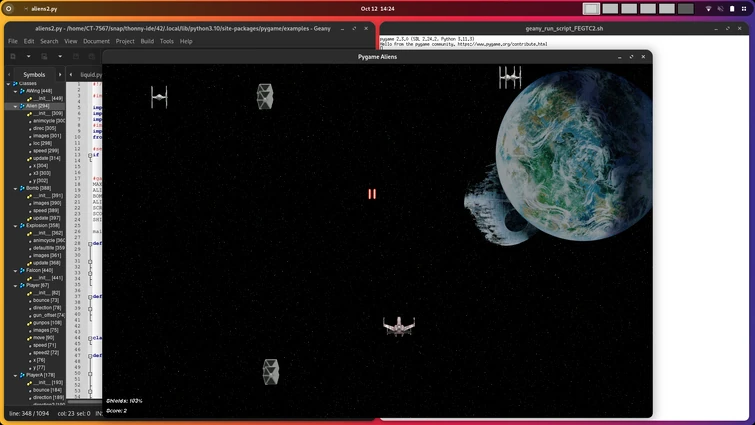The width and height of the screenshot is (755, 425).
Task: Click the TIE fighter near the planet
Action: pos(510,77)
